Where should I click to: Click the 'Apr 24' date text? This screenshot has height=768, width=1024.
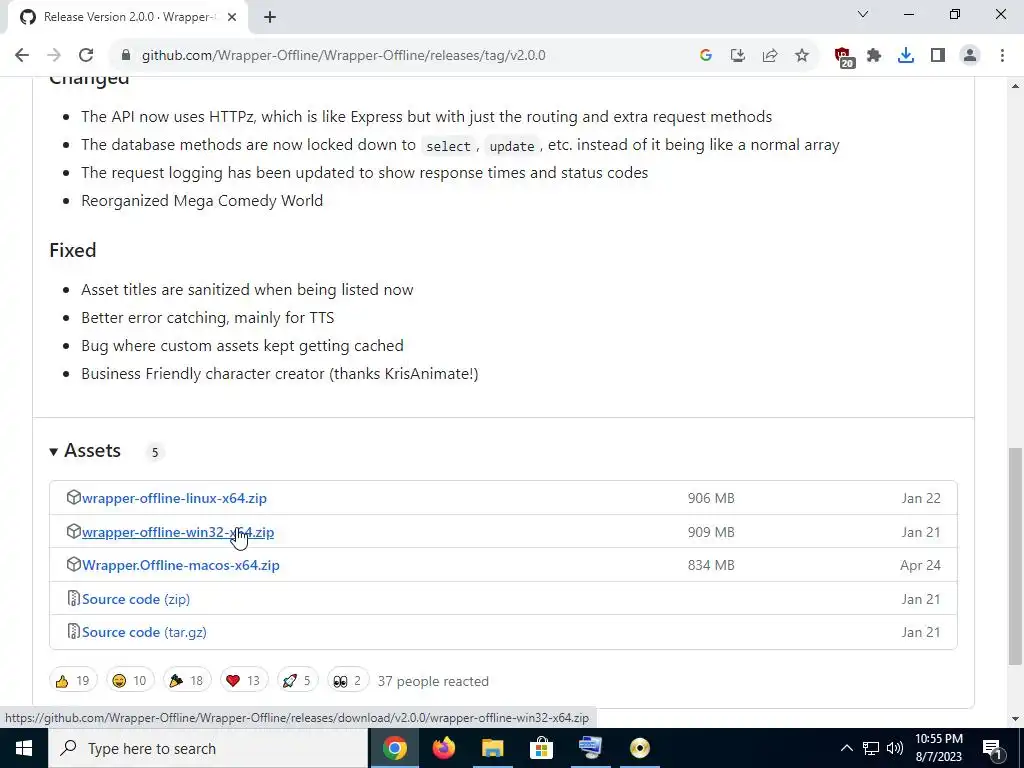(x=920, y=566)
